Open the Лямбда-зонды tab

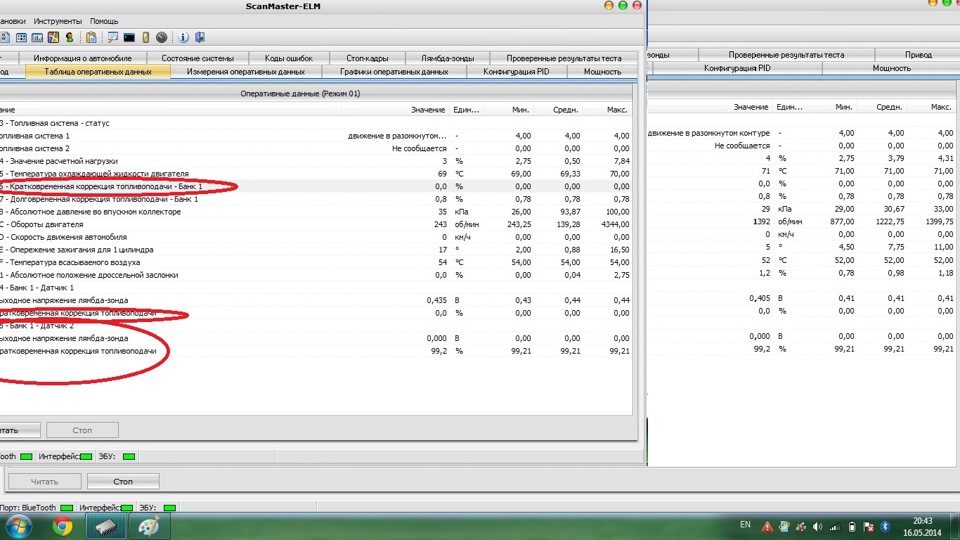[x=448, y=58]
